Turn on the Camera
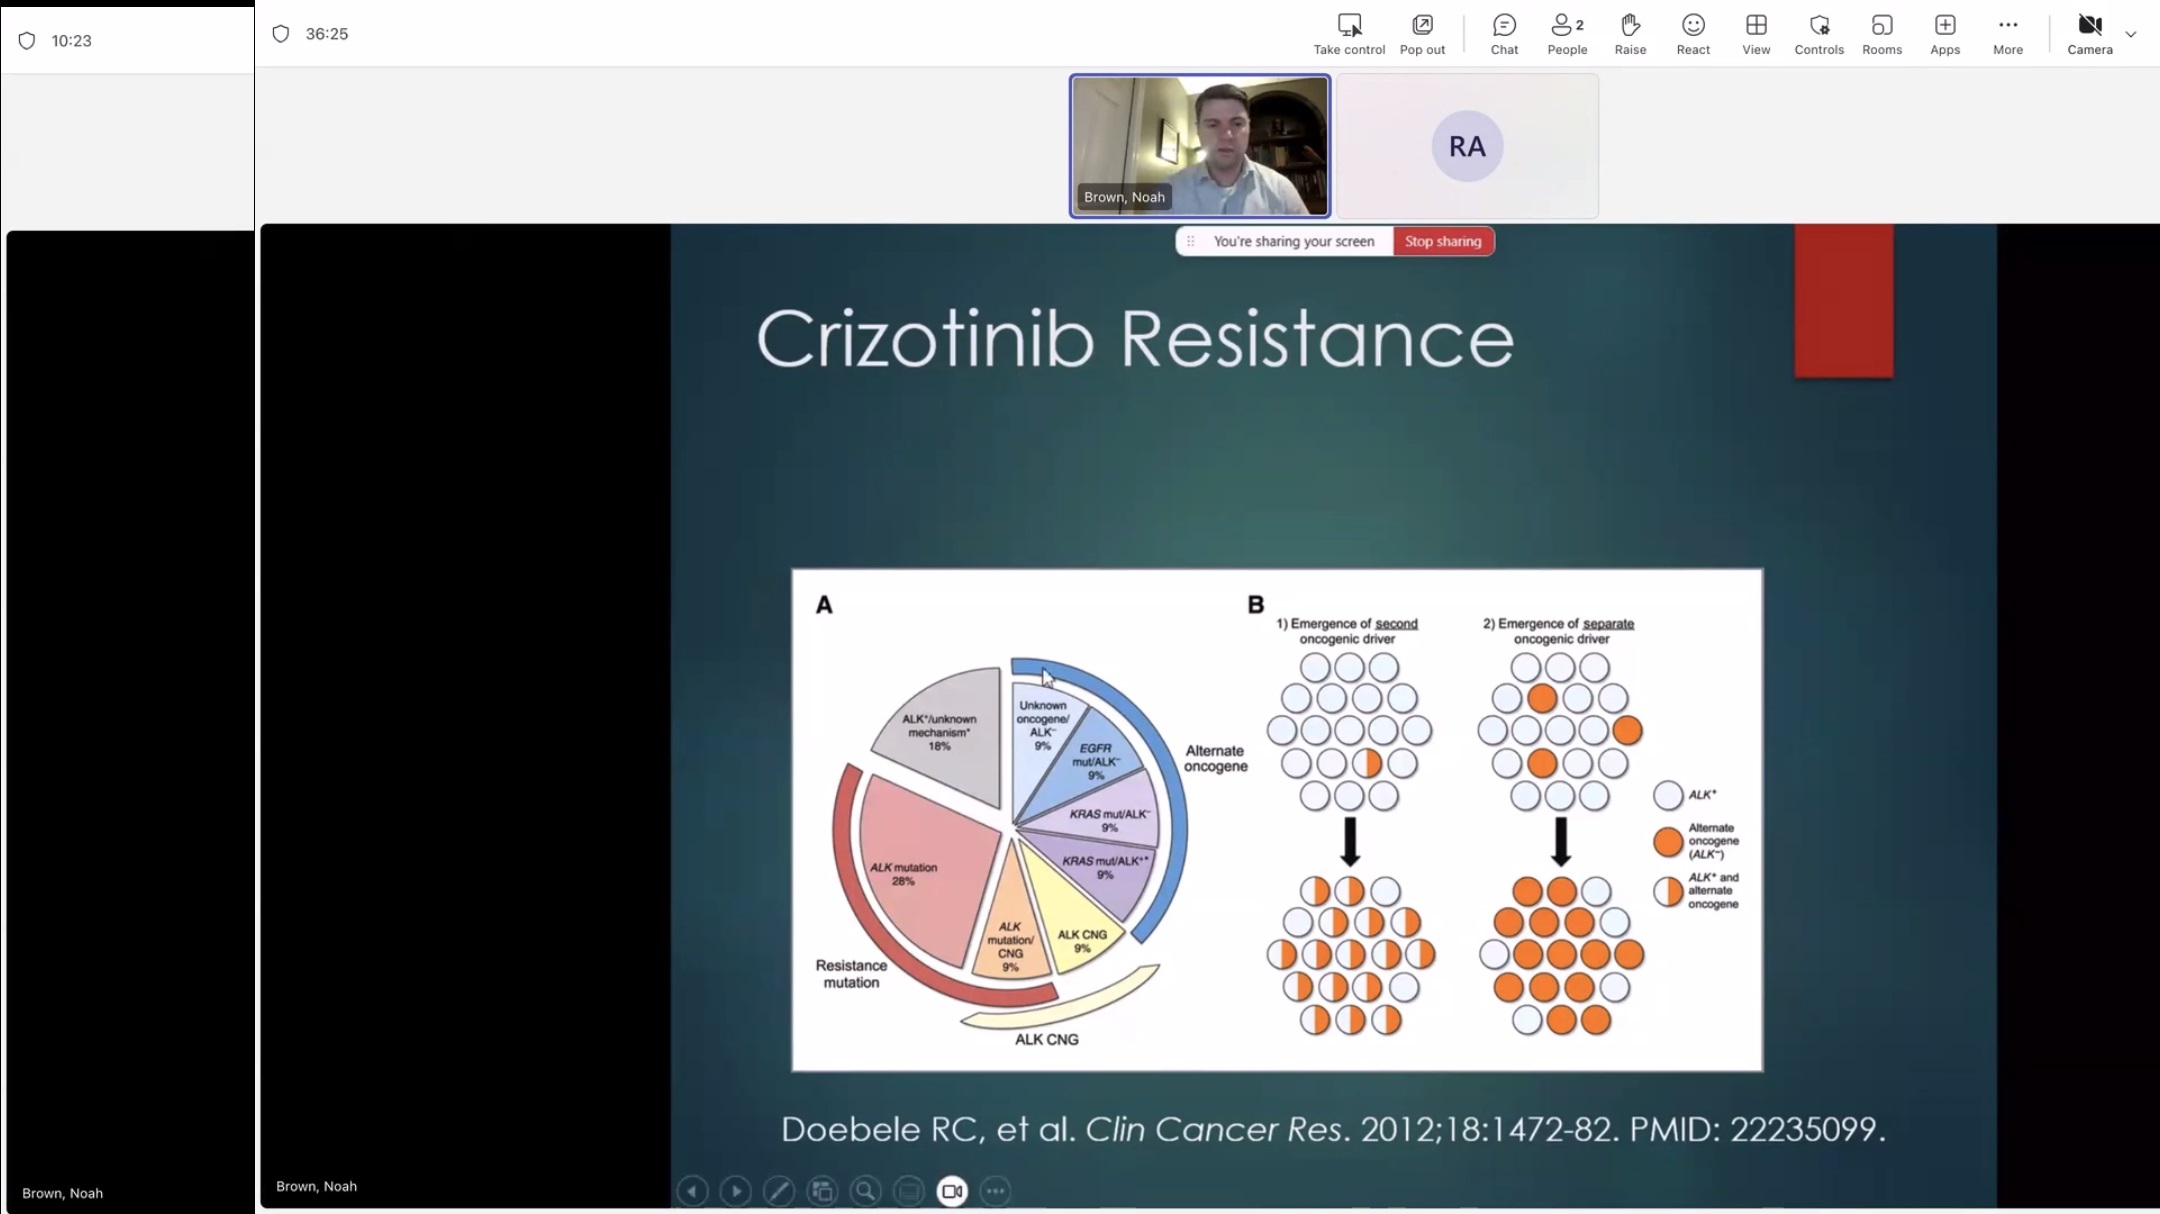The height and width of the screenshot is (1214, 2160). coord(2089,34)
